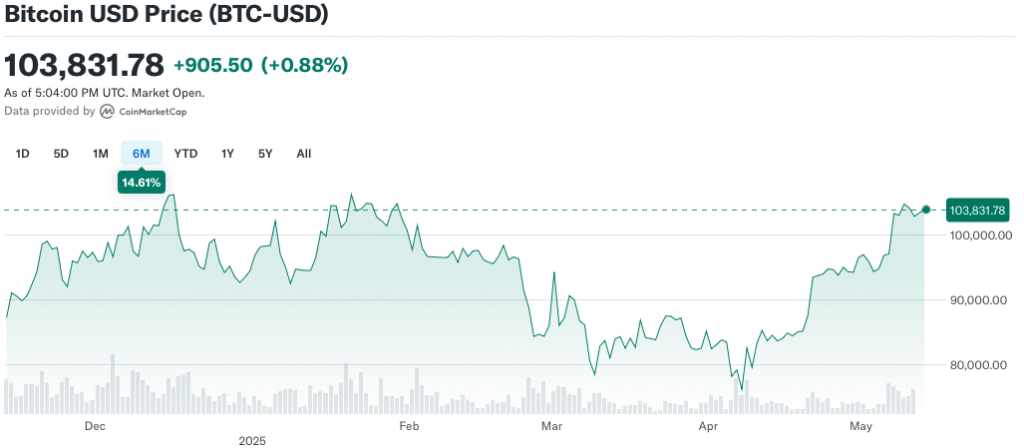Click the +905.50 (+0.88%) price change text
Viewport: 1024px width, 448px height.
tap(260, 65)
